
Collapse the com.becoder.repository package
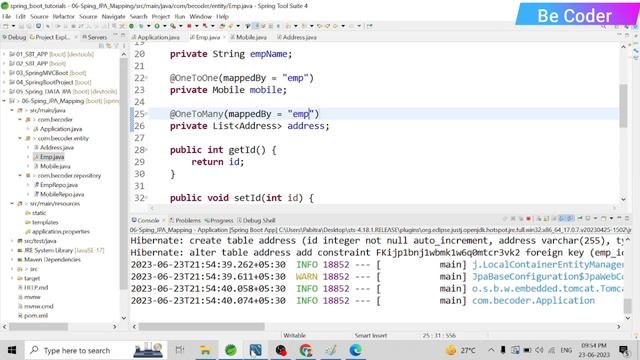(x=20, y=176)
